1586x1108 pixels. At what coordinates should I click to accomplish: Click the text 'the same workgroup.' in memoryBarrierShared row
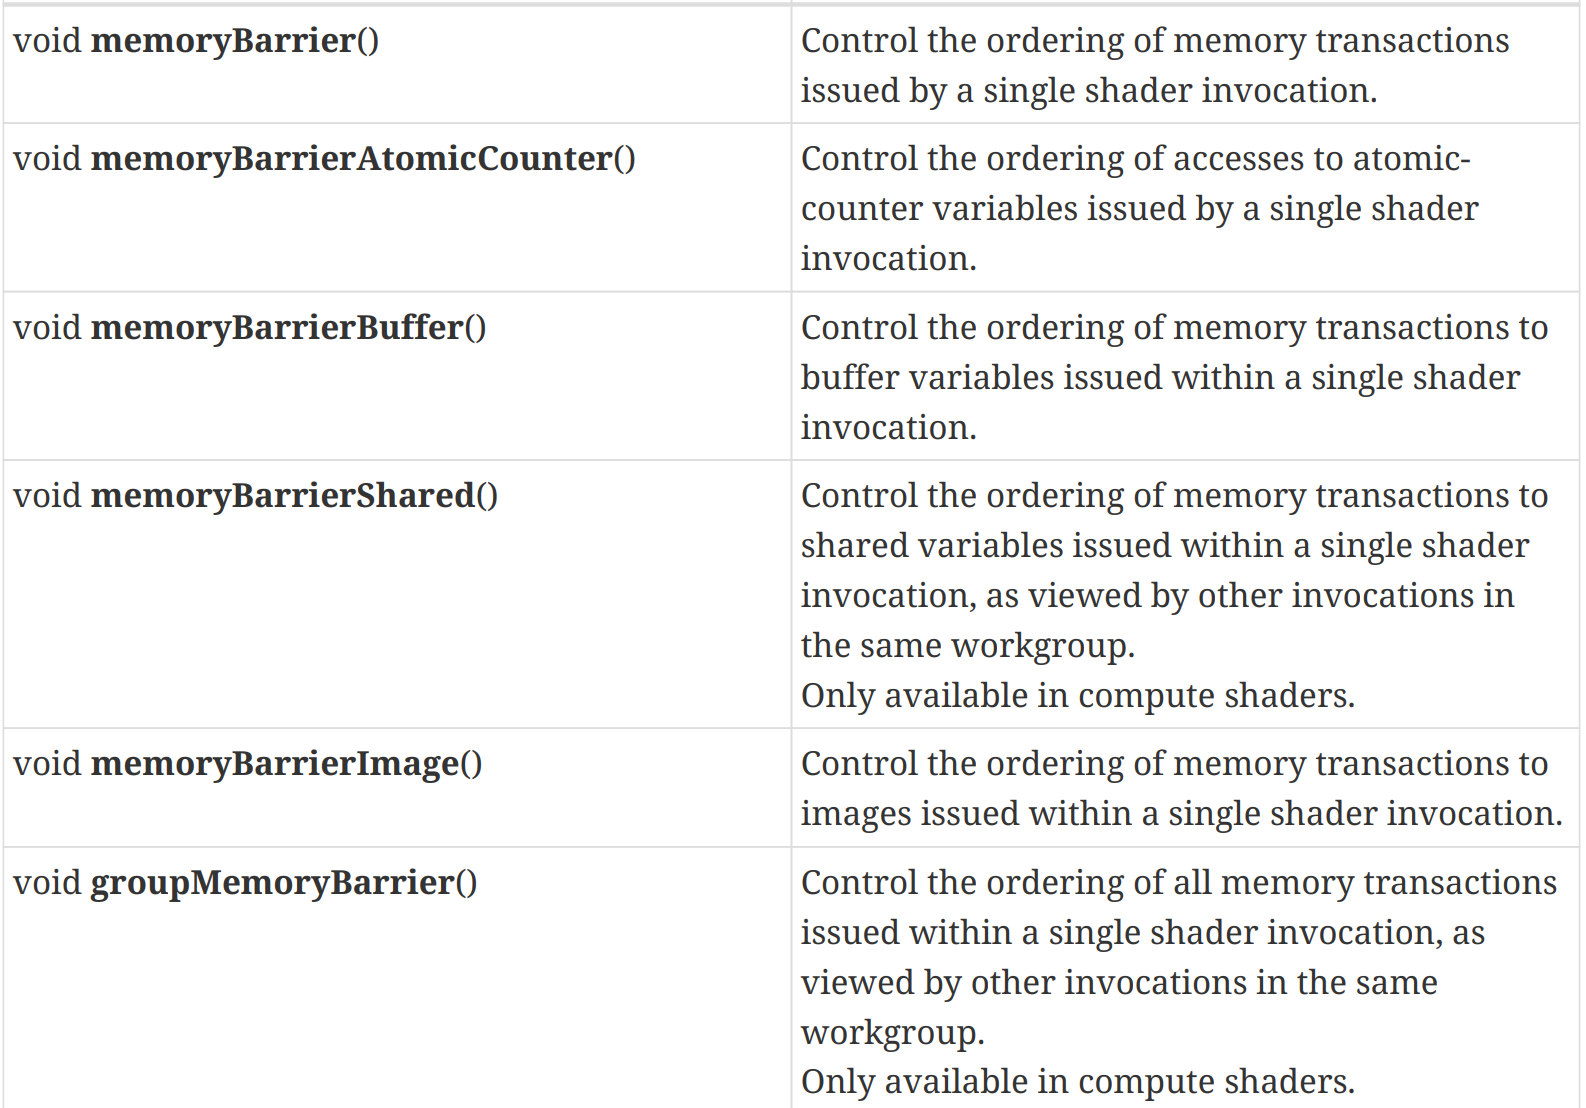tap(967, 646)
